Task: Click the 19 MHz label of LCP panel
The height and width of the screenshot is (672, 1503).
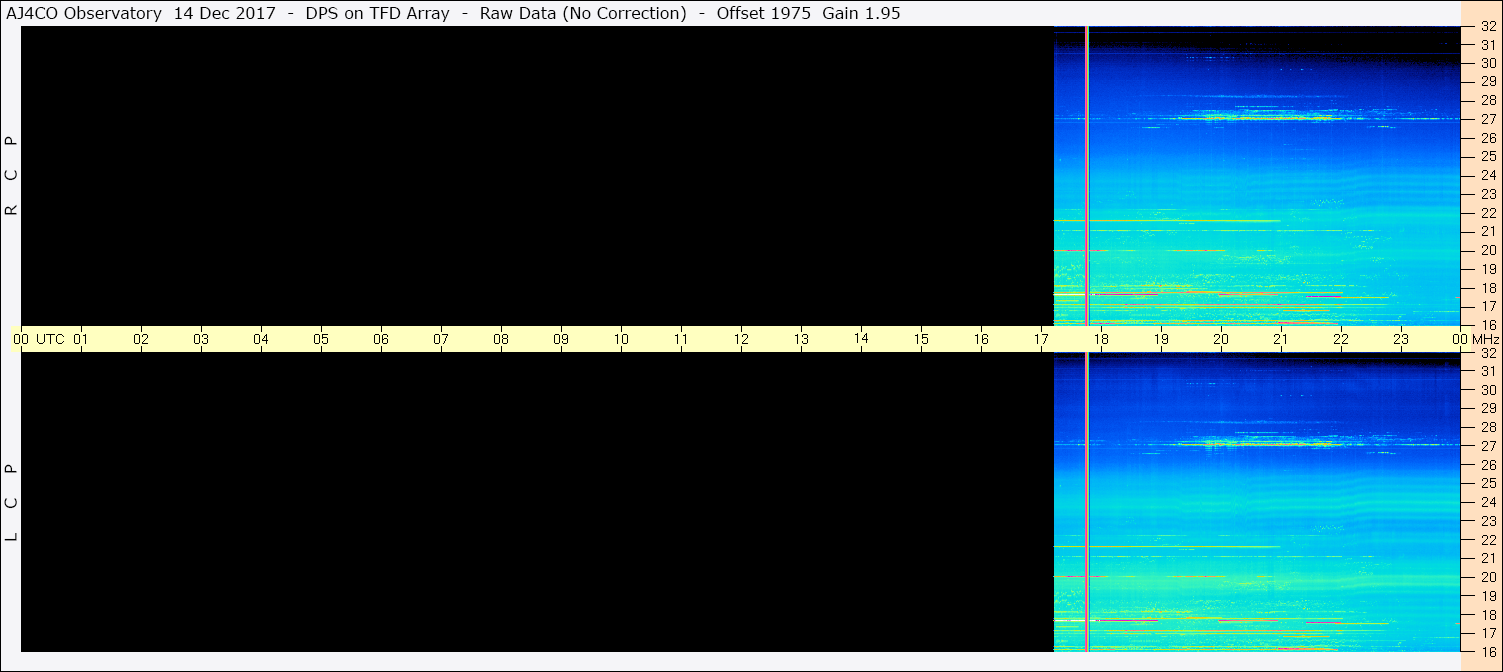Action: point(1489,596)
